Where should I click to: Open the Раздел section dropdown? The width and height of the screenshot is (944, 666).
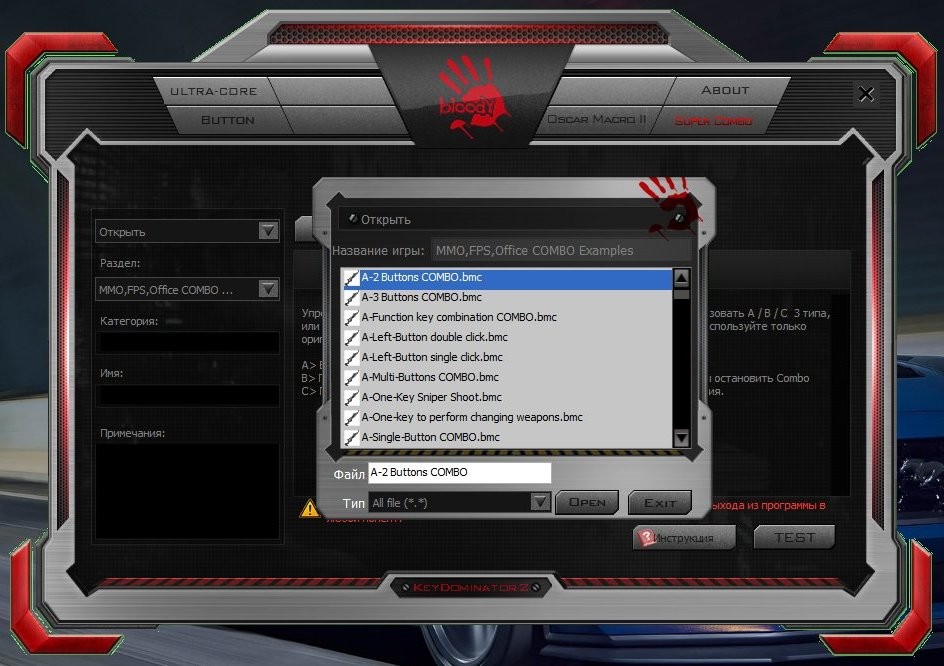click(268, 289)
